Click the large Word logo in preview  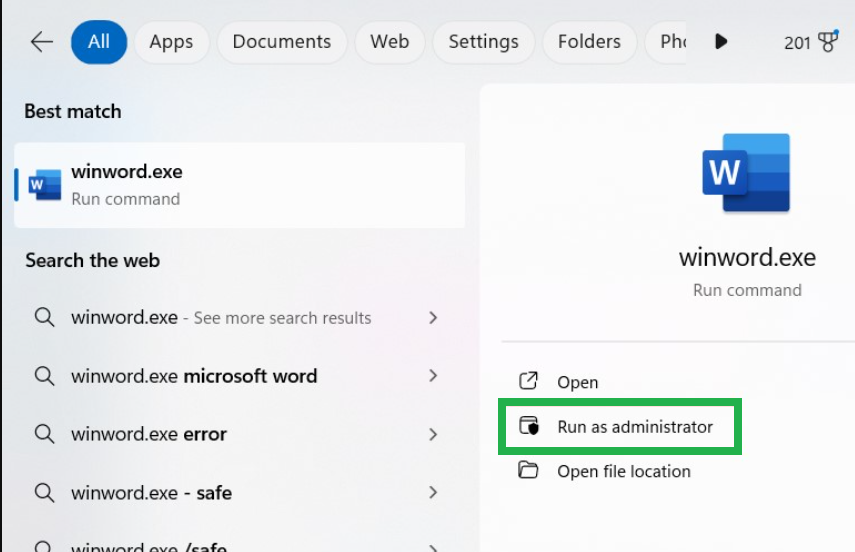(746, 177)
